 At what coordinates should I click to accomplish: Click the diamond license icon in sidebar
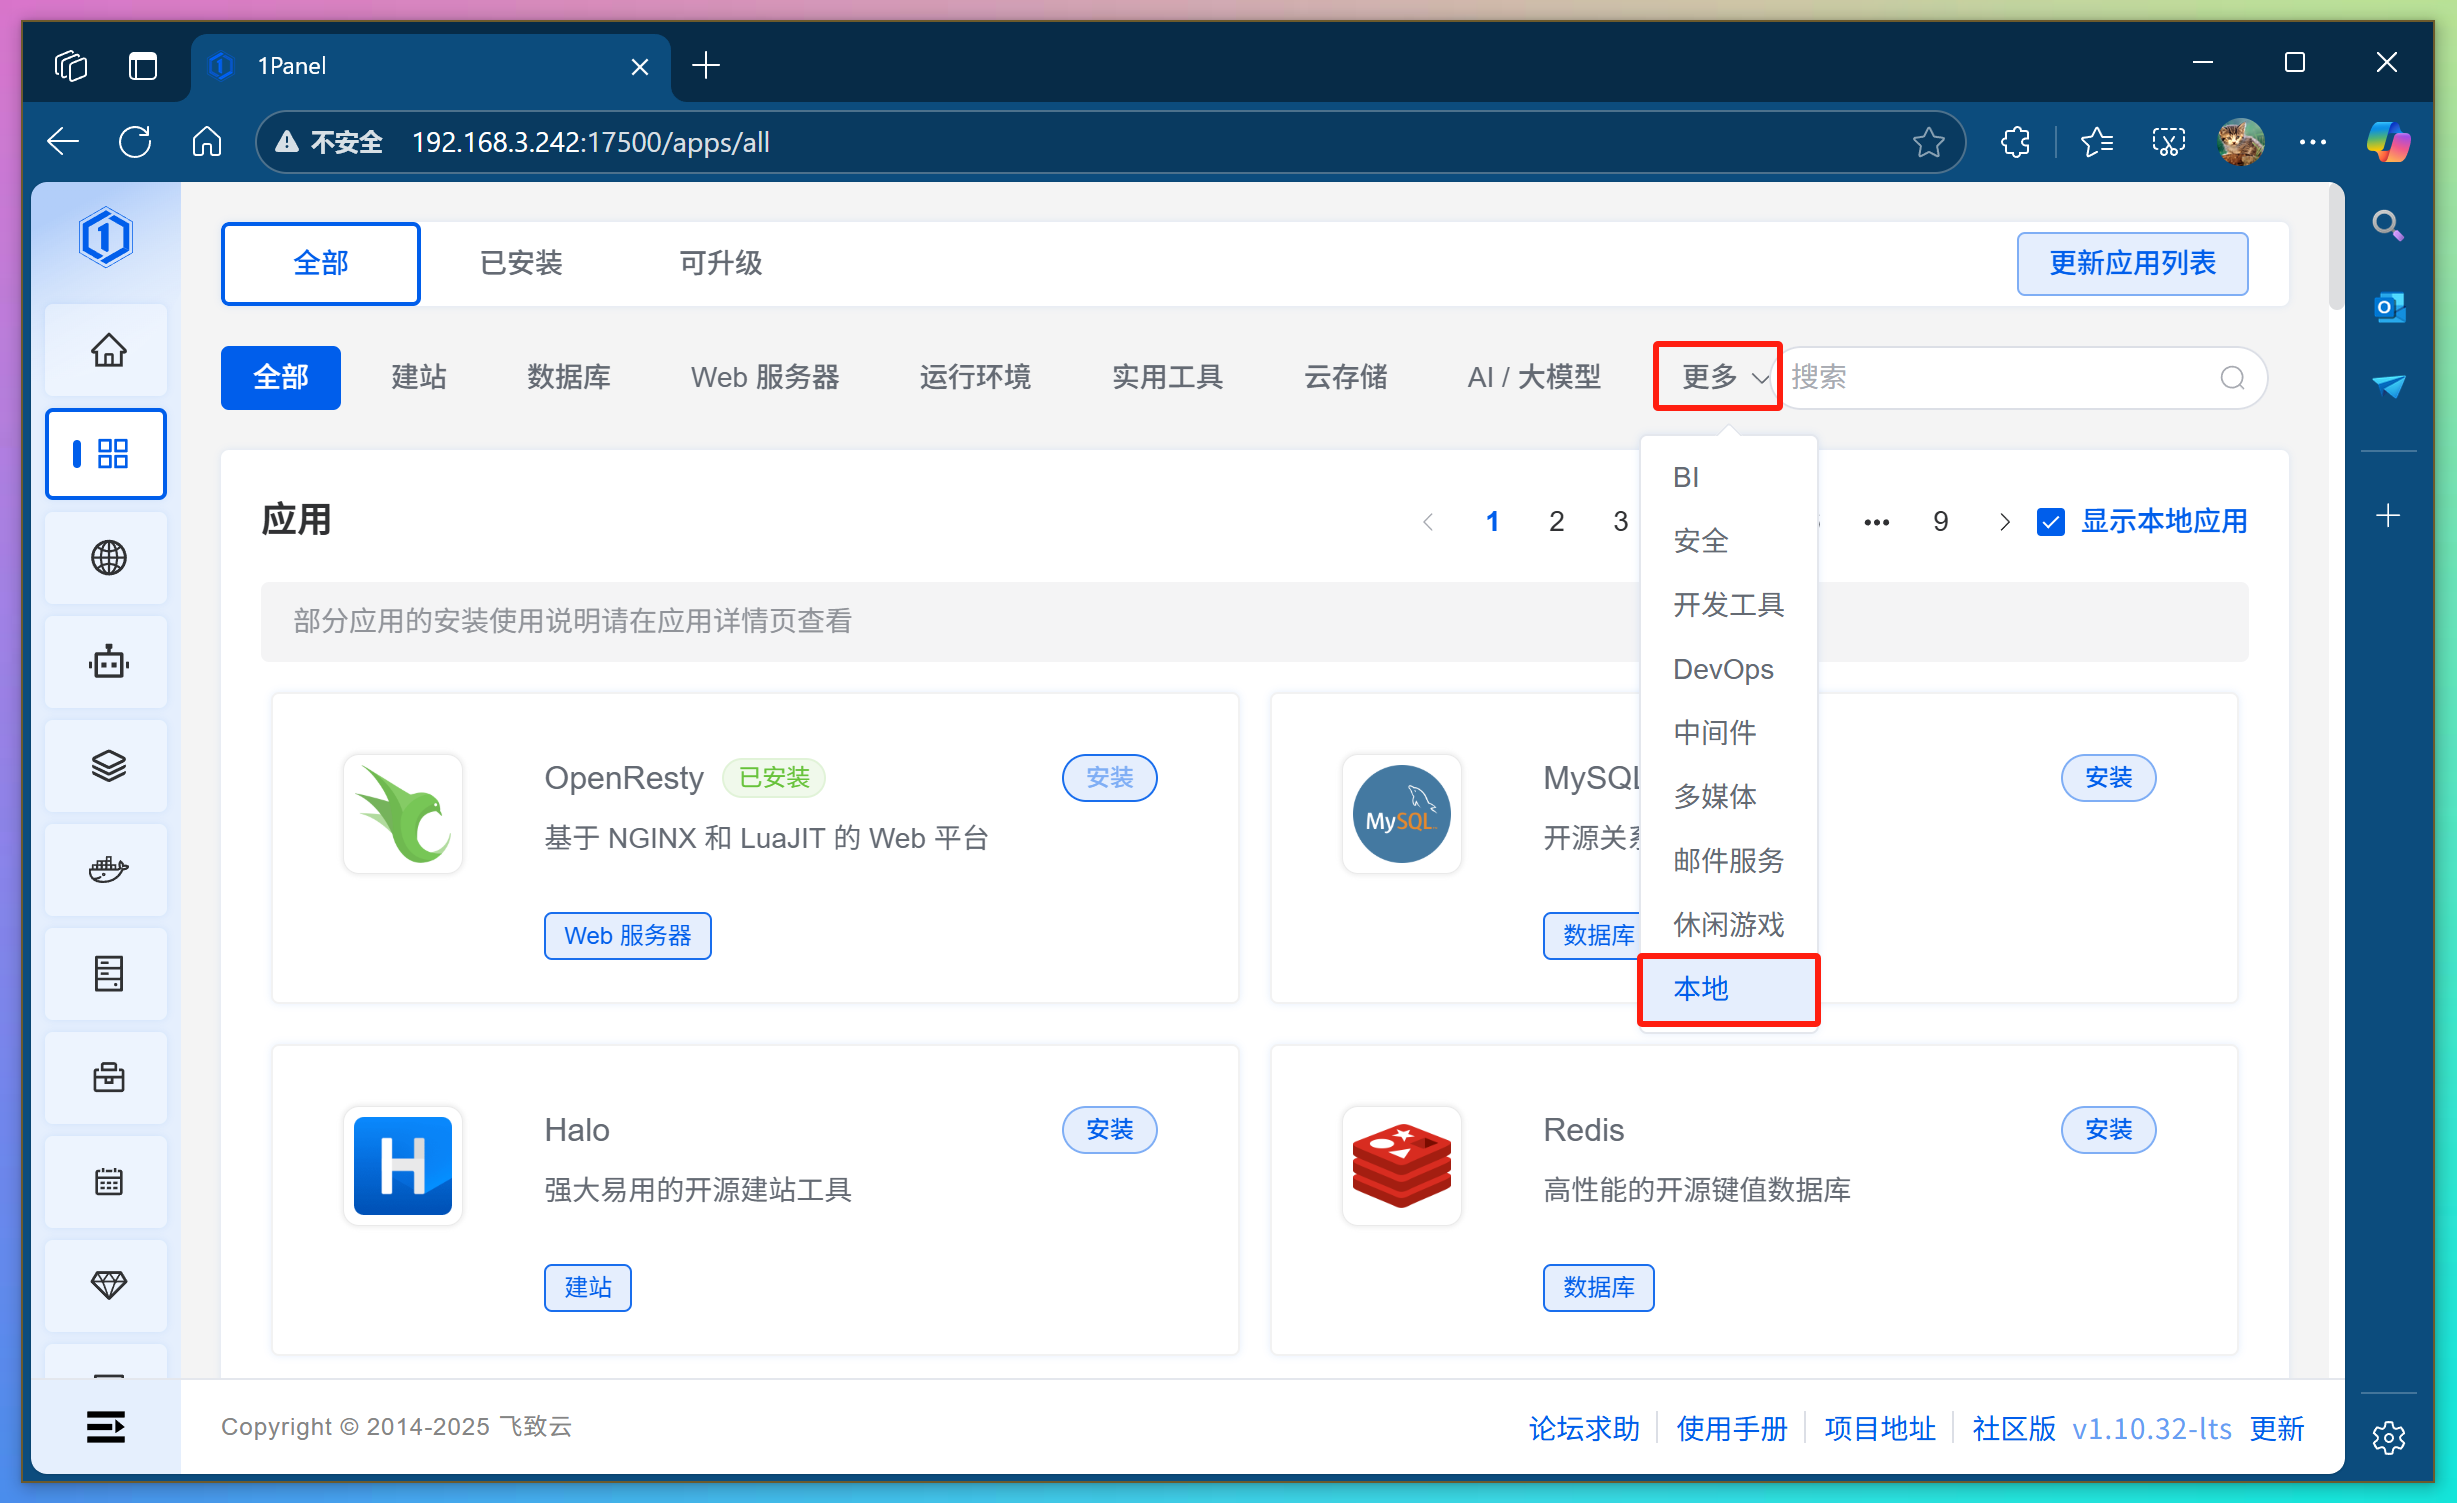click(x=106, y=1285)
